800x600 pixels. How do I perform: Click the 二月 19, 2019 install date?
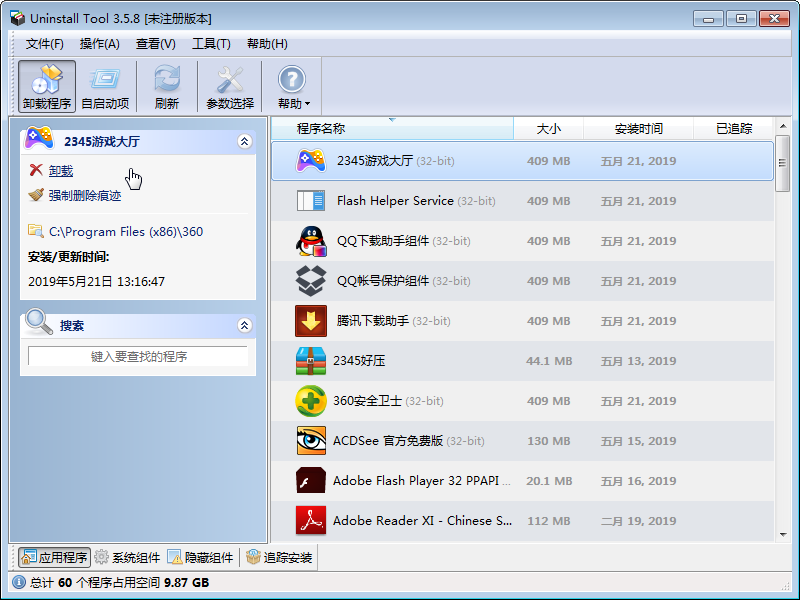(638, 521)
